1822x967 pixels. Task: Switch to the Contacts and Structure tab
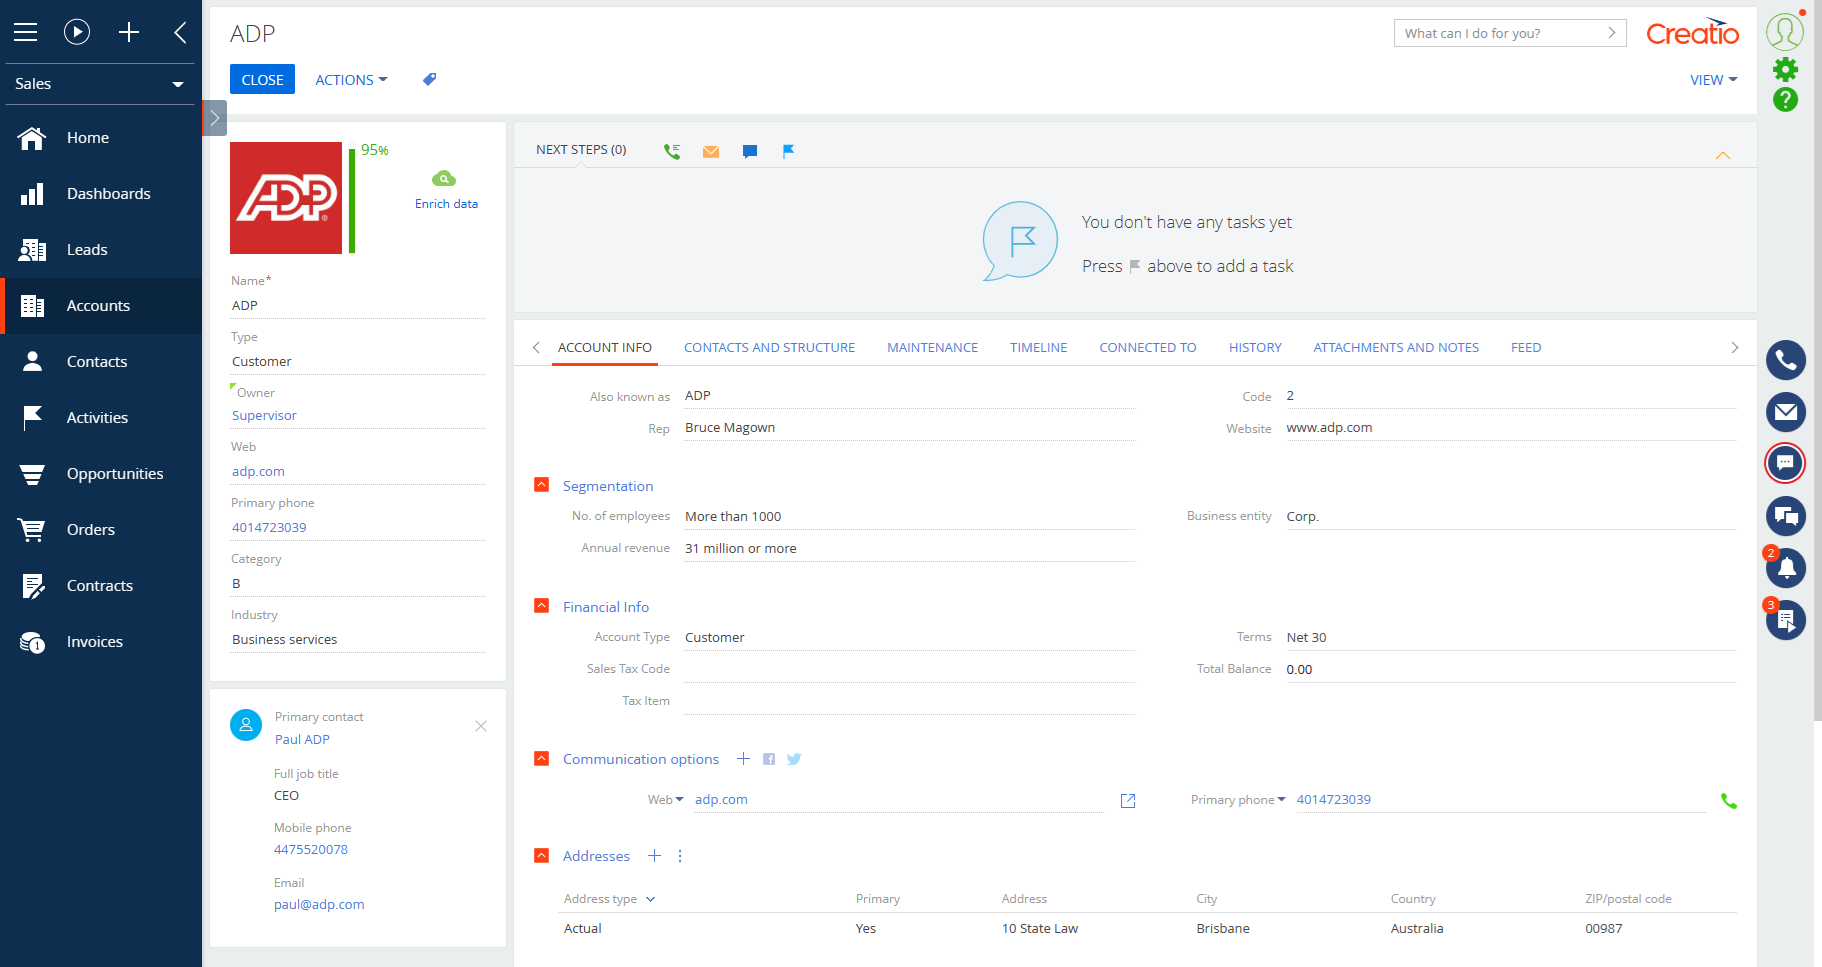click(x=769, y=347)
